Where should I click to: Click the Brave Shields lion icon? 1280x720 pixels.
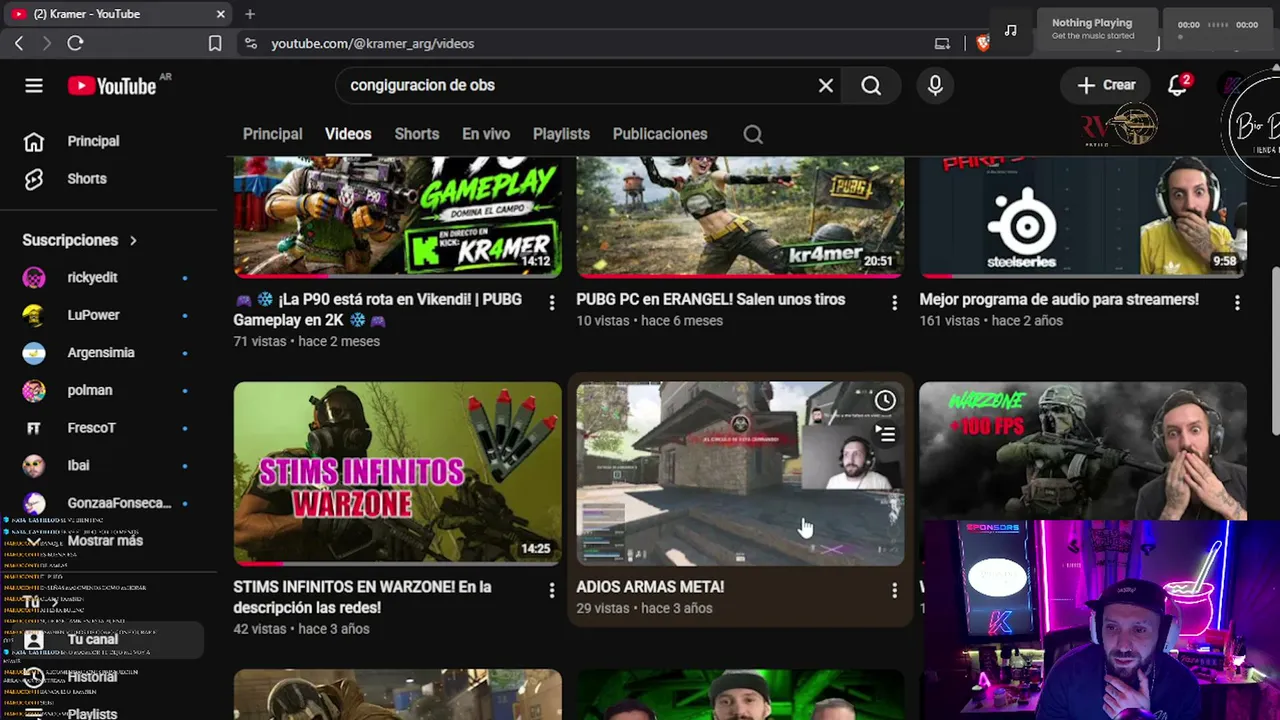click(982, 43)
